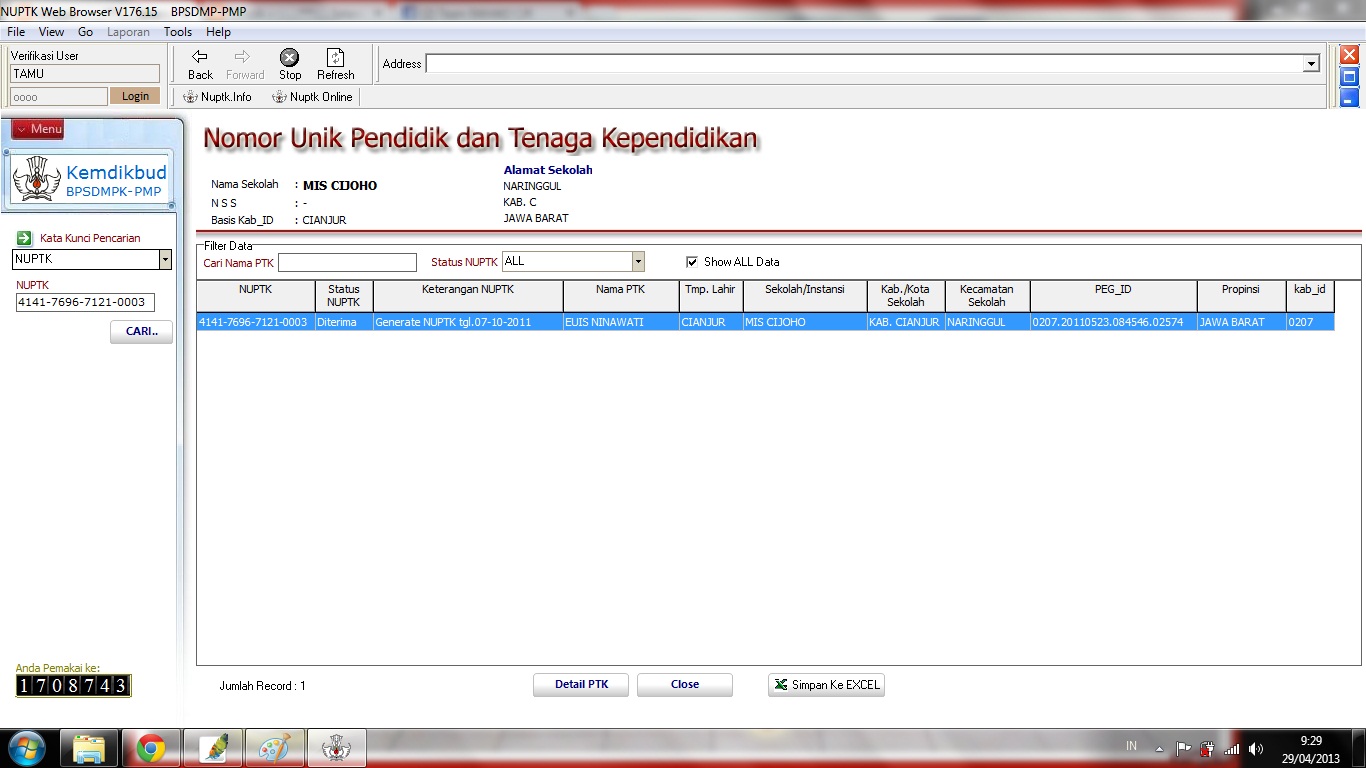This screenshot has width=1366, height=768.
Task: Click the Close button below the table
Action: pos(685,685)
